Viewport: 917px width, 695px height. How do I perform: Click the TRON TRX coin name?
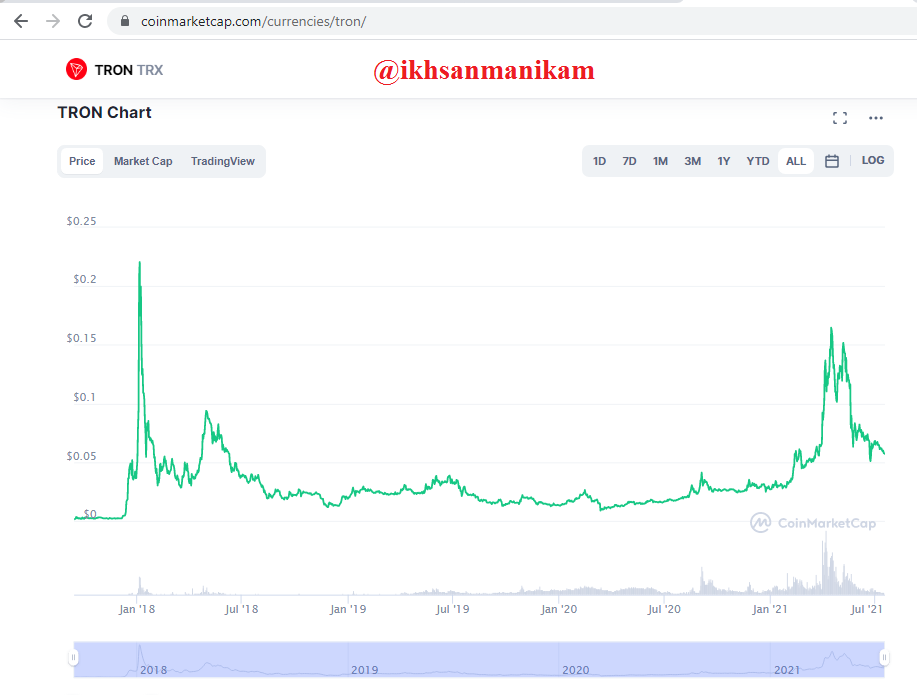129,70
